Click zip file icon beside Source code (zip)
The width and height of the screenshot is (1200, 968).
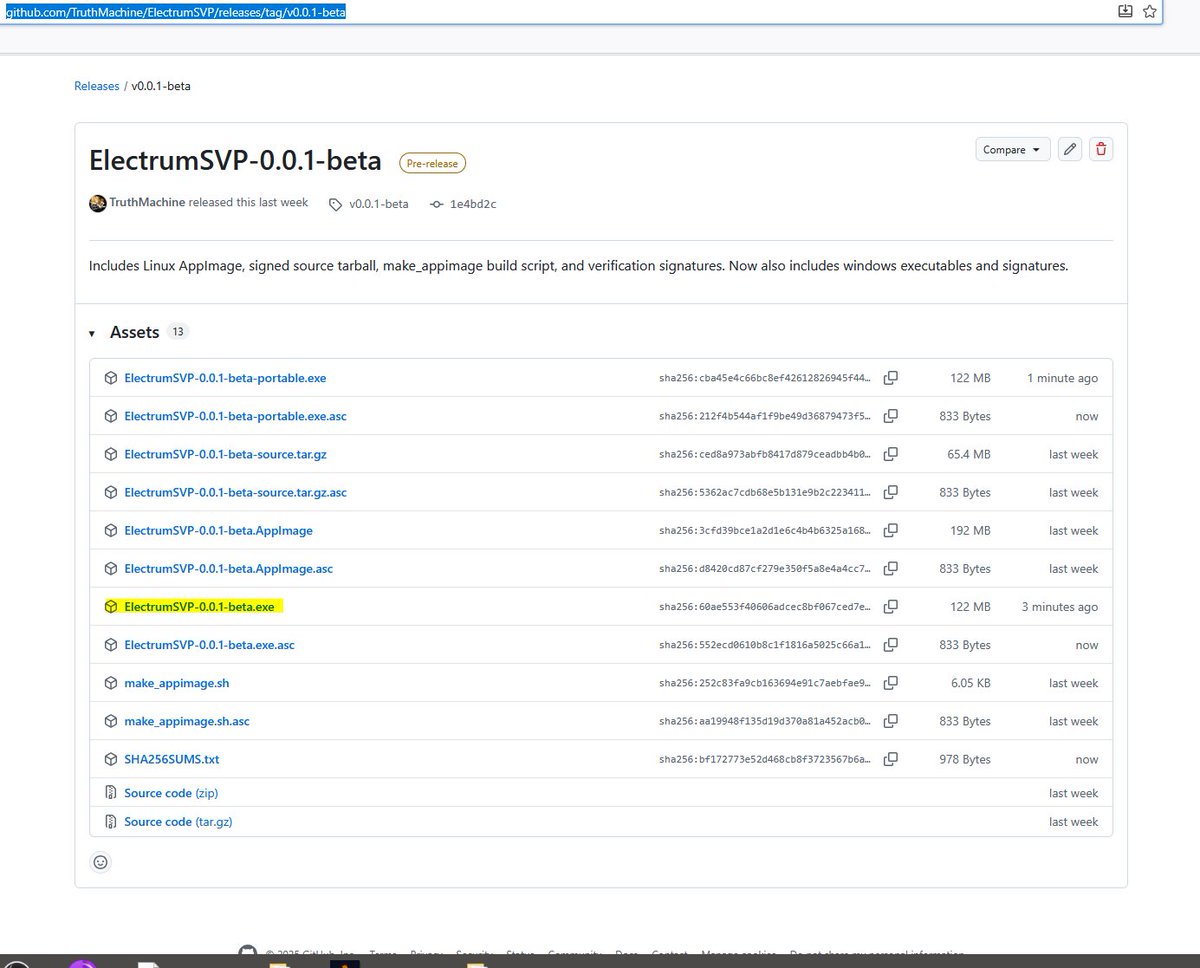pyautogui.click(x=111, y=793)
